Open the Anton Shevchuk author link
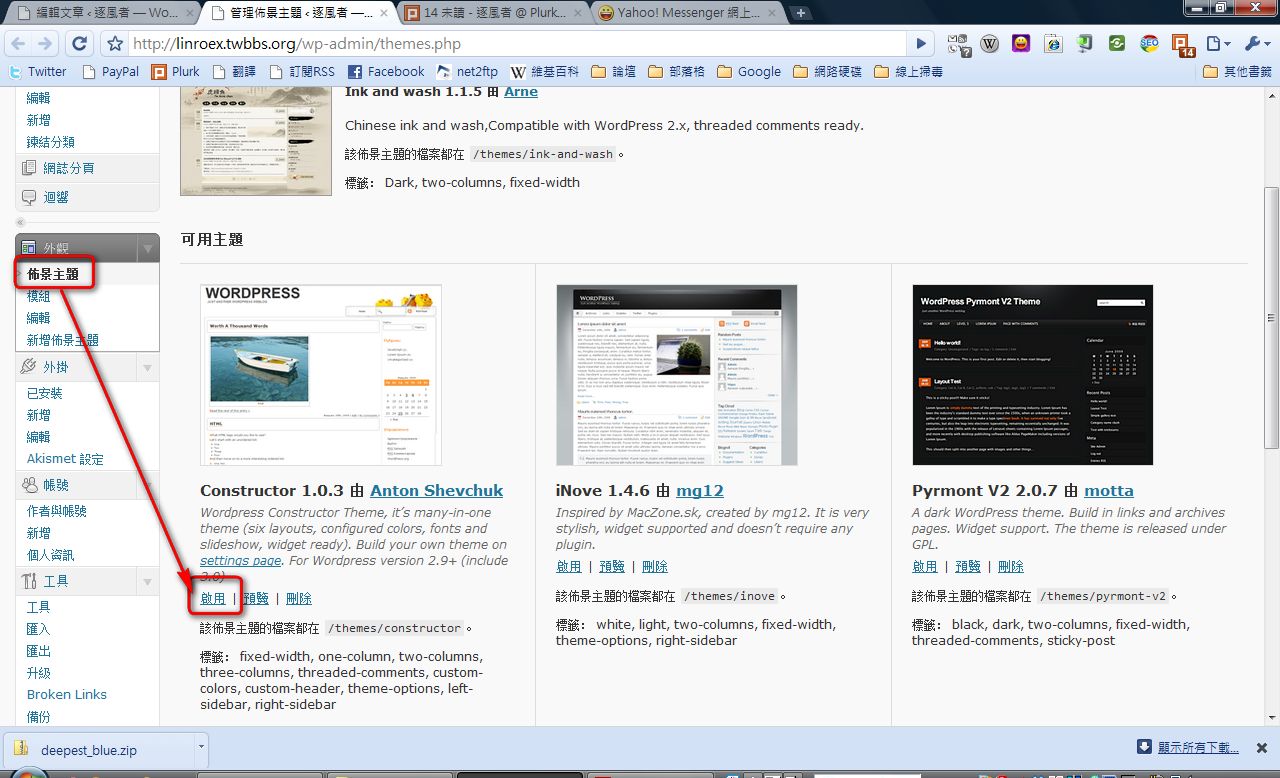This screenshot has width=1280, height=778. click(437, 490)
